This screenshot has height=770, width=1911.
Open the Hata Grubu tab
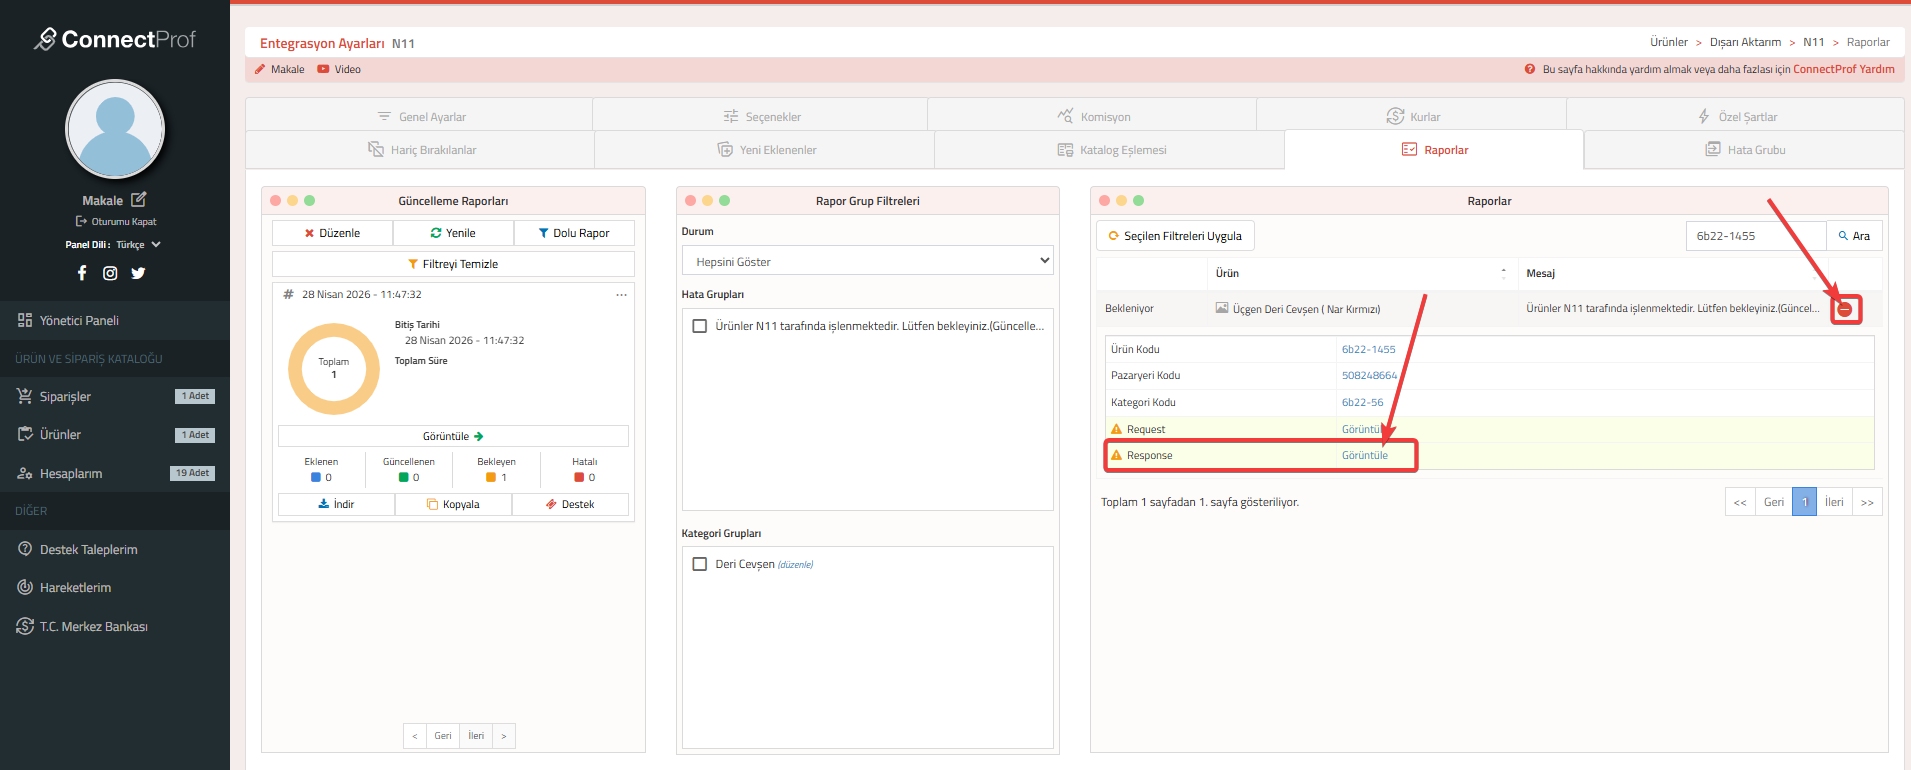coord(1745,150)
